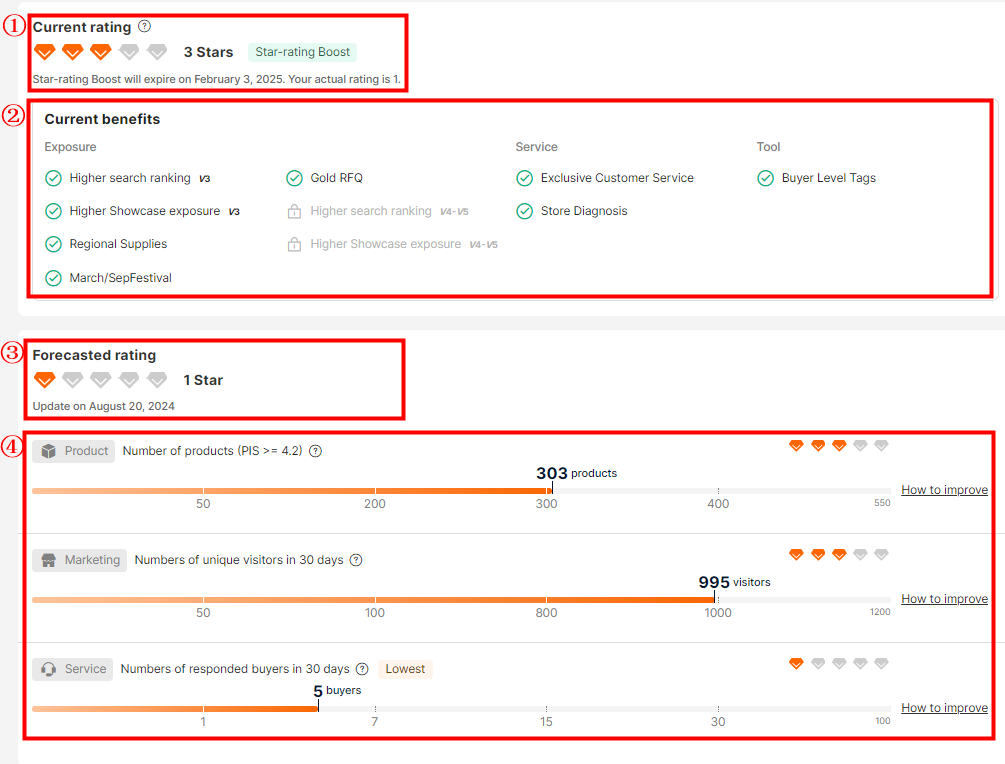
Task: Click the 303 products progress bar marker
Action: 552,489
